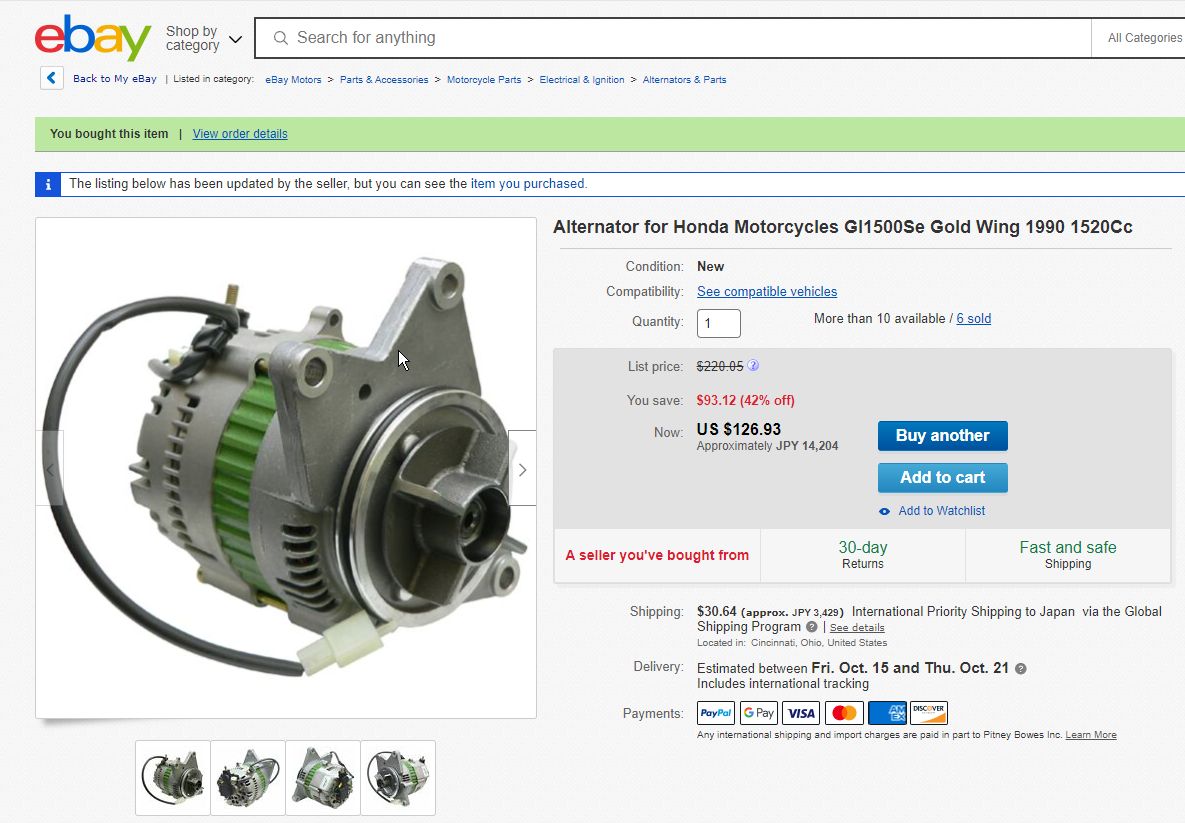Click the Add to cart button
Image resolution: width=1185 pixels, height=823 pixels.
pos(942,478)
